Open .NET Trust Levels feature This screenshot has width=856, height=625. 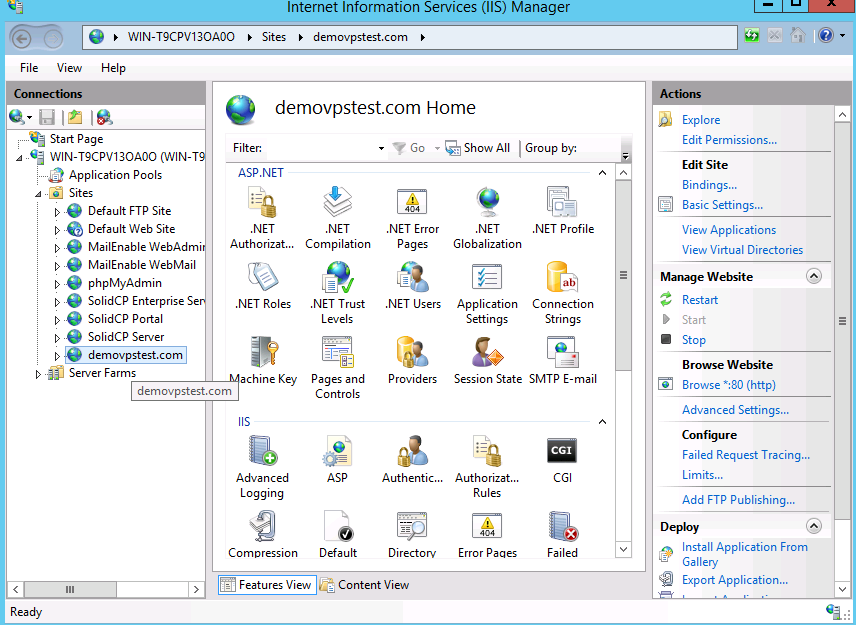(x=337, y=292)
